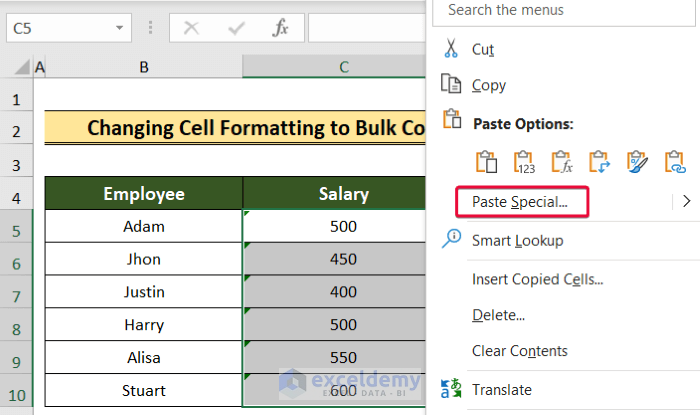
Task: Click Smart Lookup menu item
Action: tap(517, 240)
